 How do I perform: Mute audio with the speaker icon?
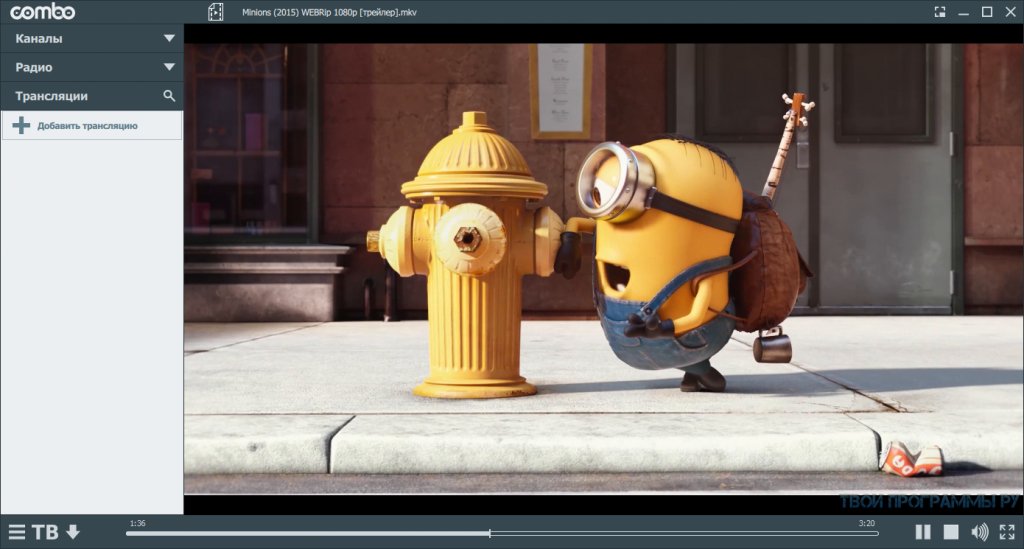point(979,532)
